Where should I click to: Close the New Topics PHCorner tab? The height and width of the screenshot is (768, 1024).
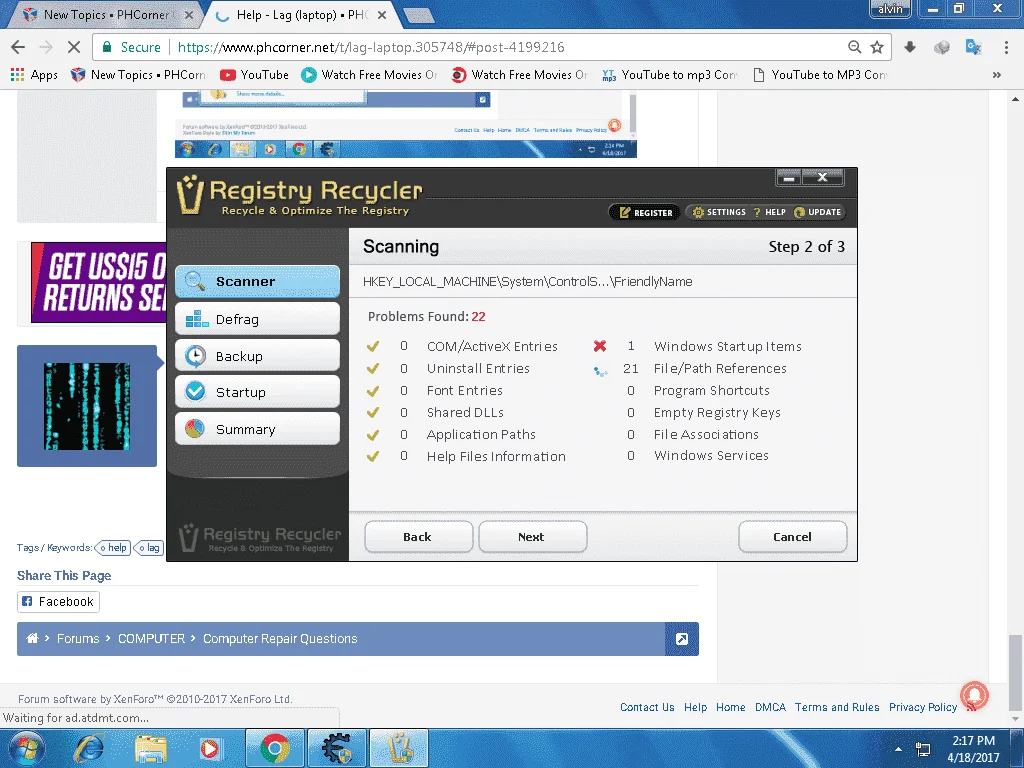[x=188, y=14]
